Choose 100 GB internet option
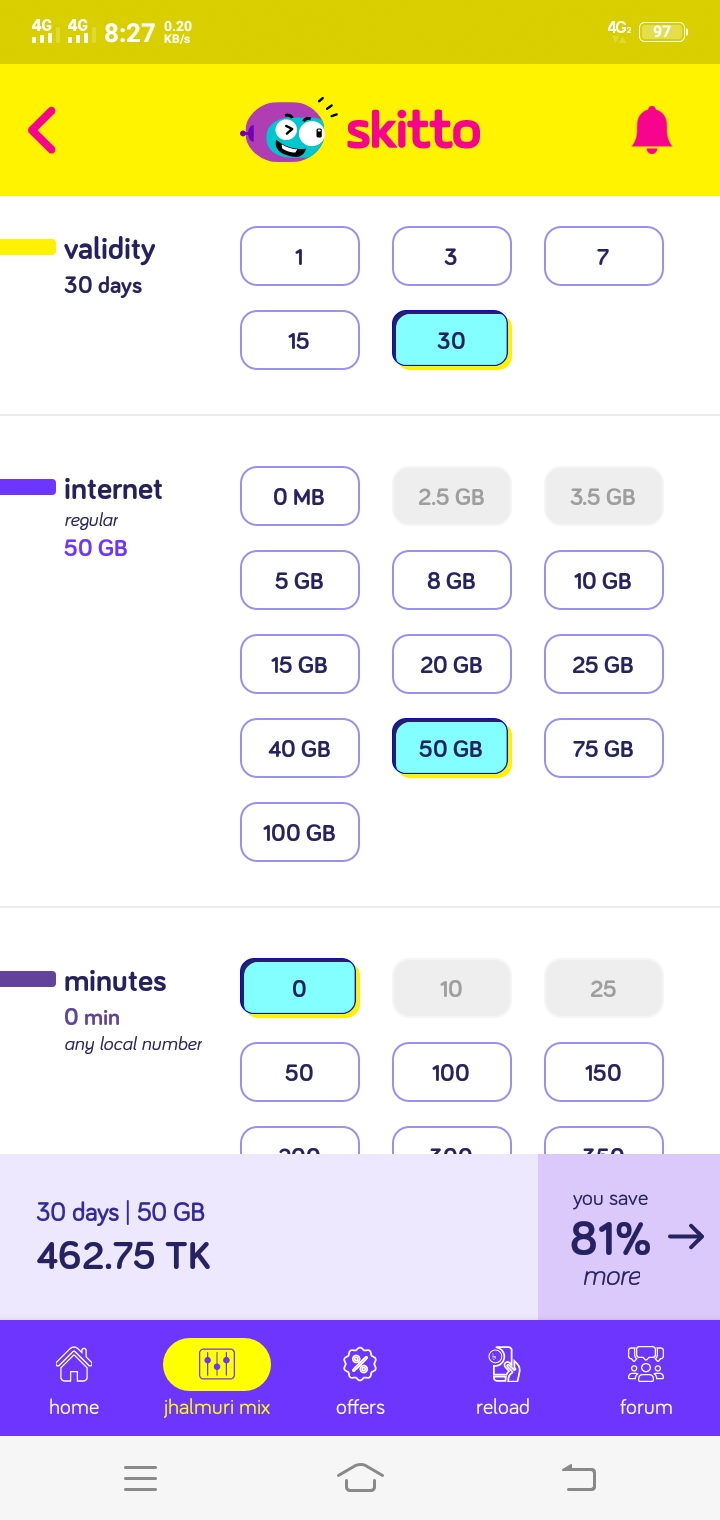720x1520 pixels. [x=299, y=833]
